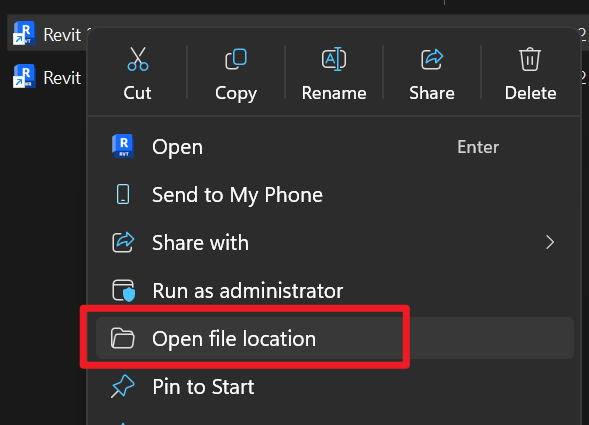Click the Revit icon beside Open
589x425 pixels.
pyautogui.click(x=123, y=146)
